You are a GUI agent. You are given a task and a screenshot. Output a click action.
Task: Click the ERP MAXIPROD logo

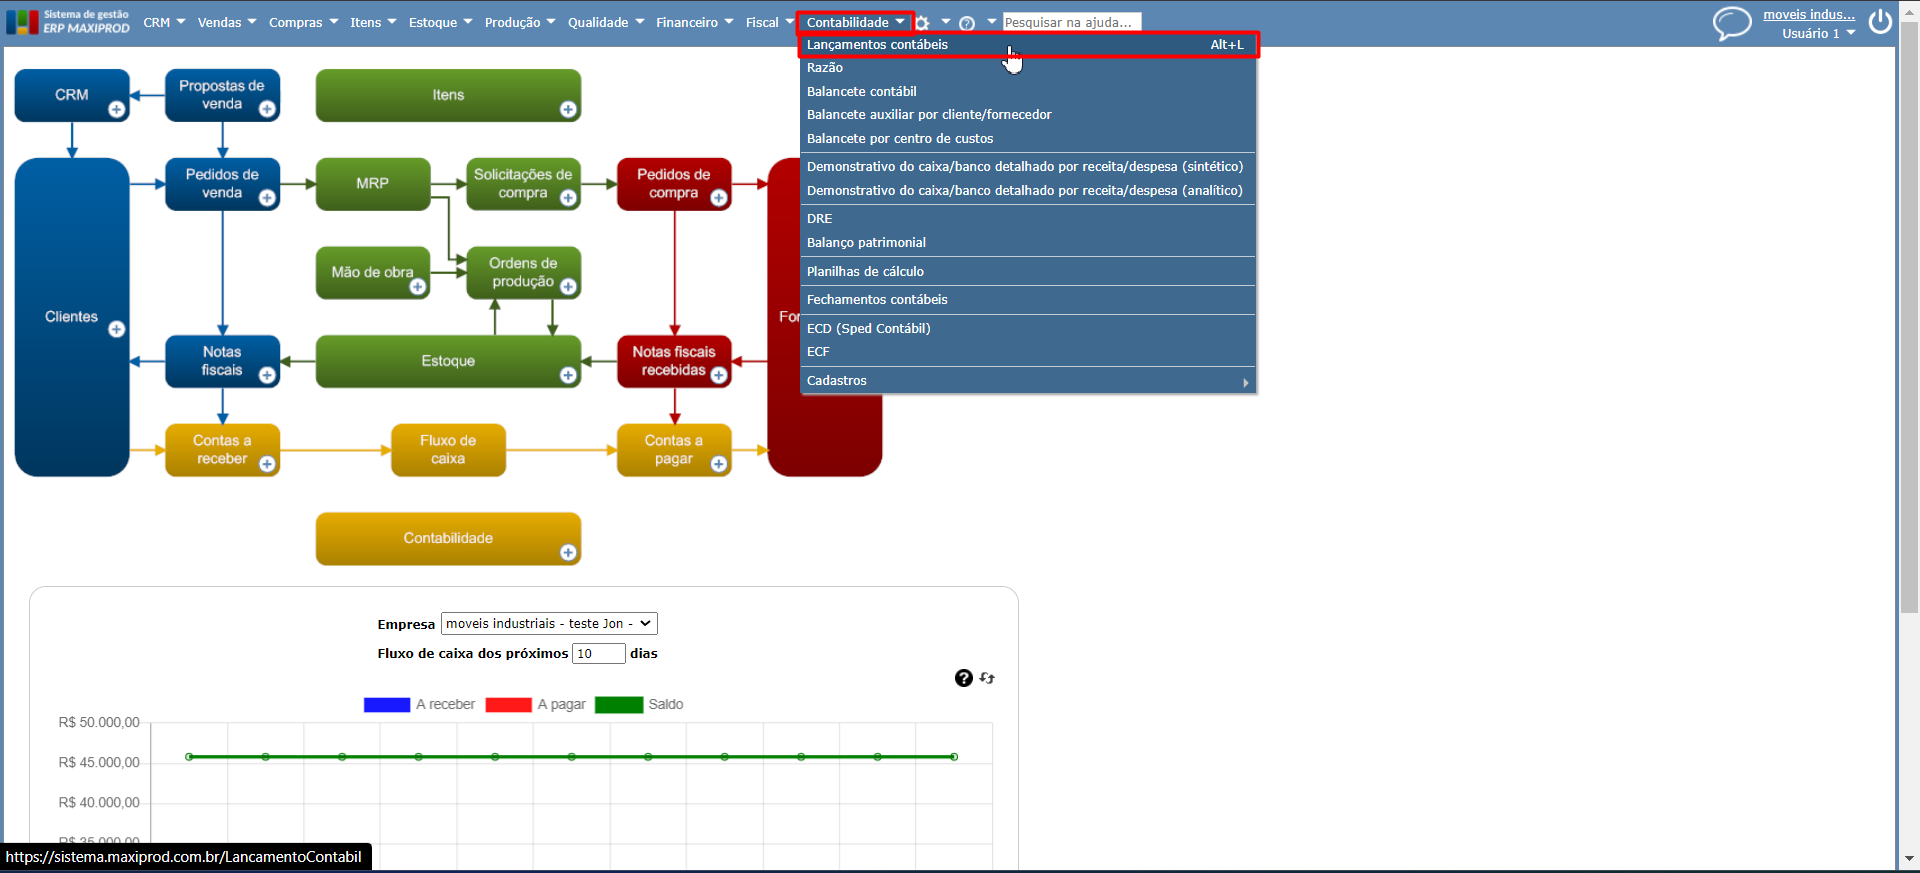point(68,22)
